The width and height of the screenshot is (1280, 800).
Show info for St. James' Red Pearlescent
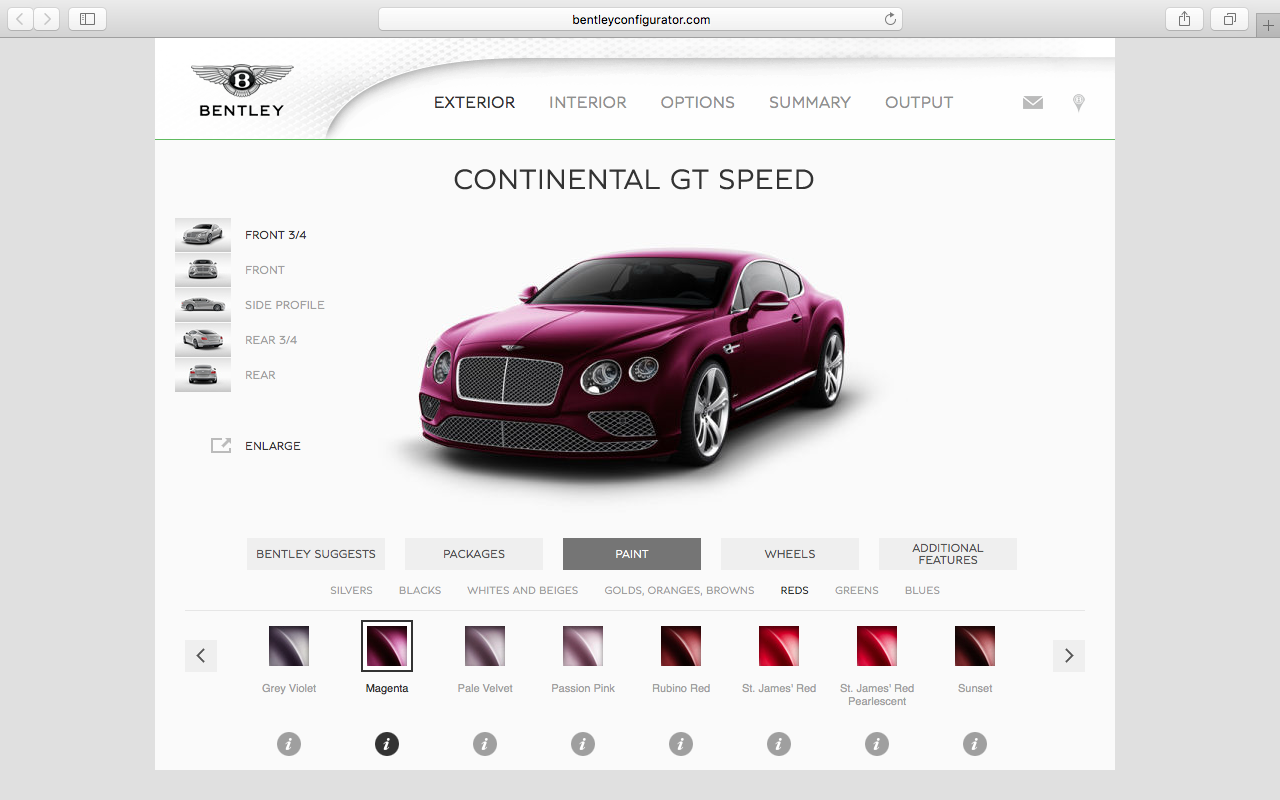[x=877, y=744]
